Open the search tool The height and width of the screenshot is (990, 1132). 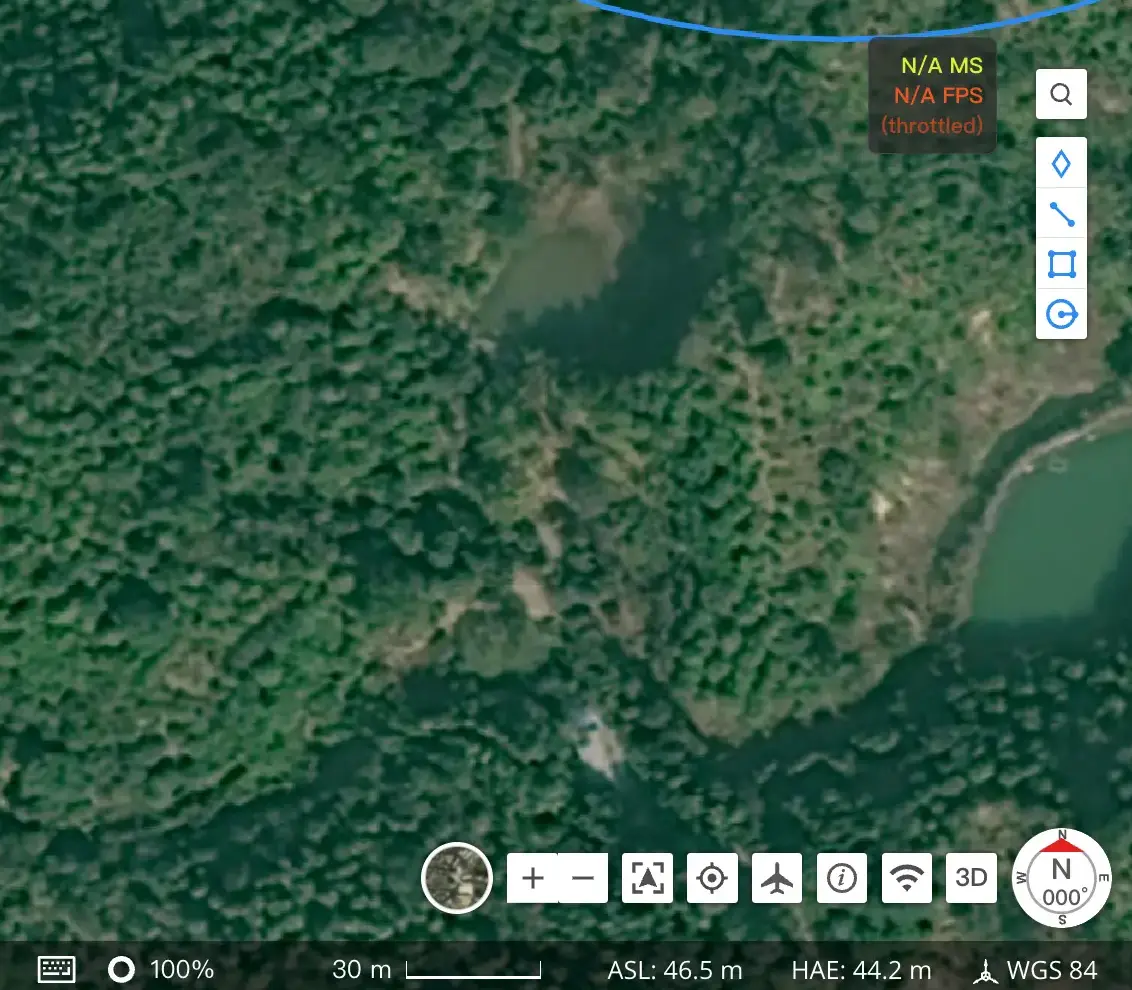click(1061, 94)
